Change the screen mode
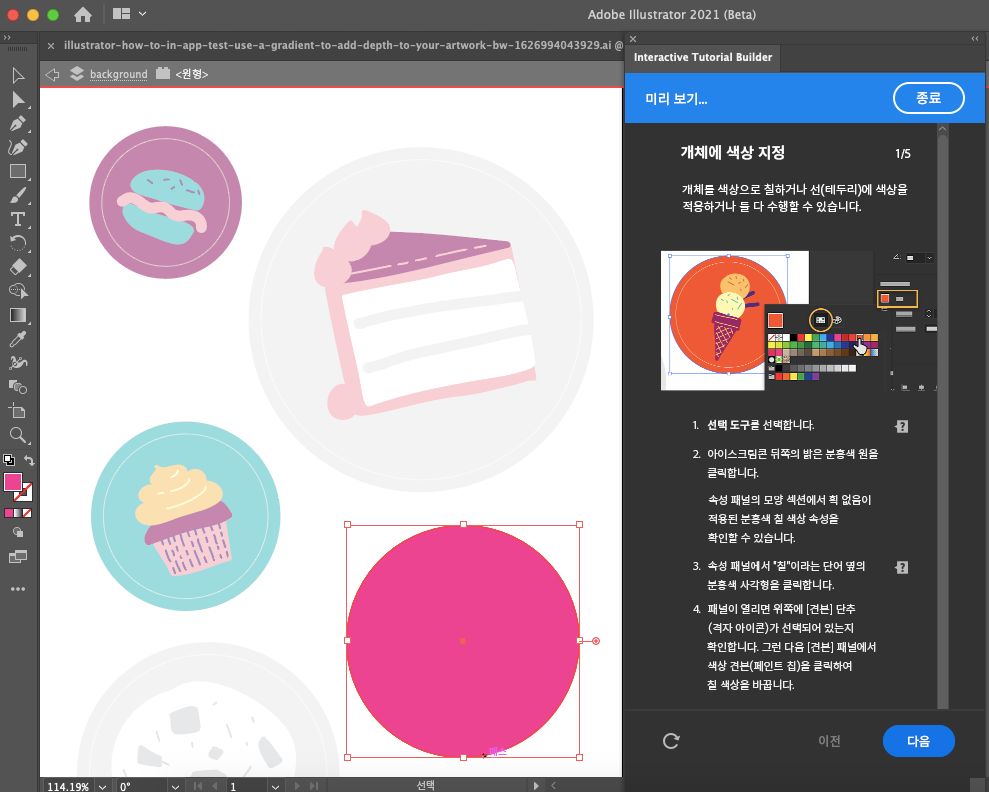 pyautogui.click(x=18, y=557)
